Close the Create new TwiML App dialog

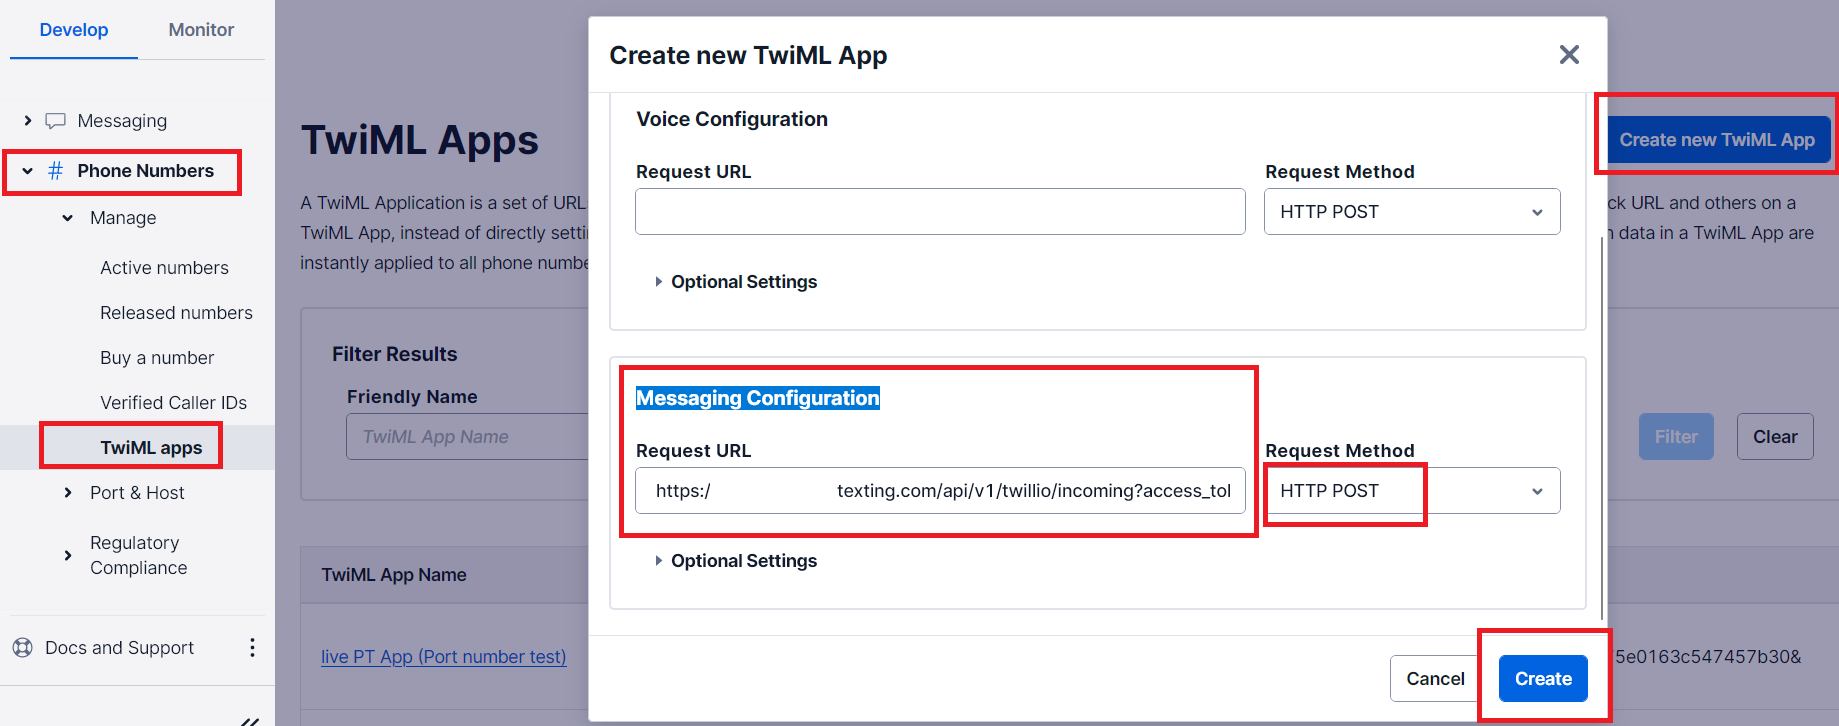coord(1569,55)
